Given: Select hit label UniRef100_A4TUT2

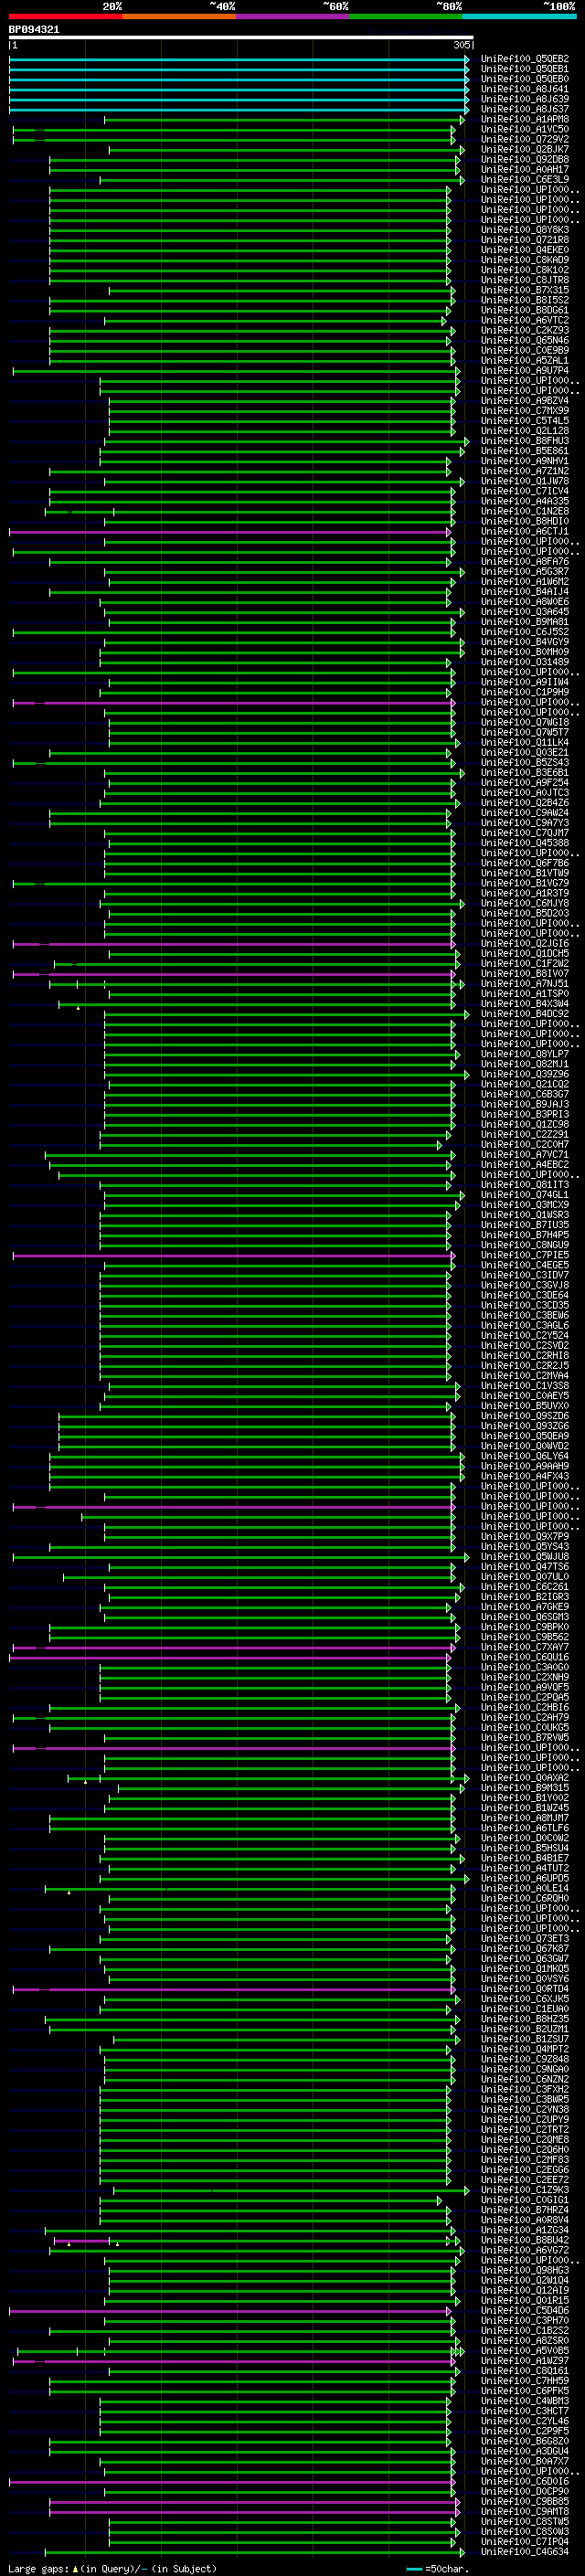Looking at the screenshot, I should point(525,1869).
